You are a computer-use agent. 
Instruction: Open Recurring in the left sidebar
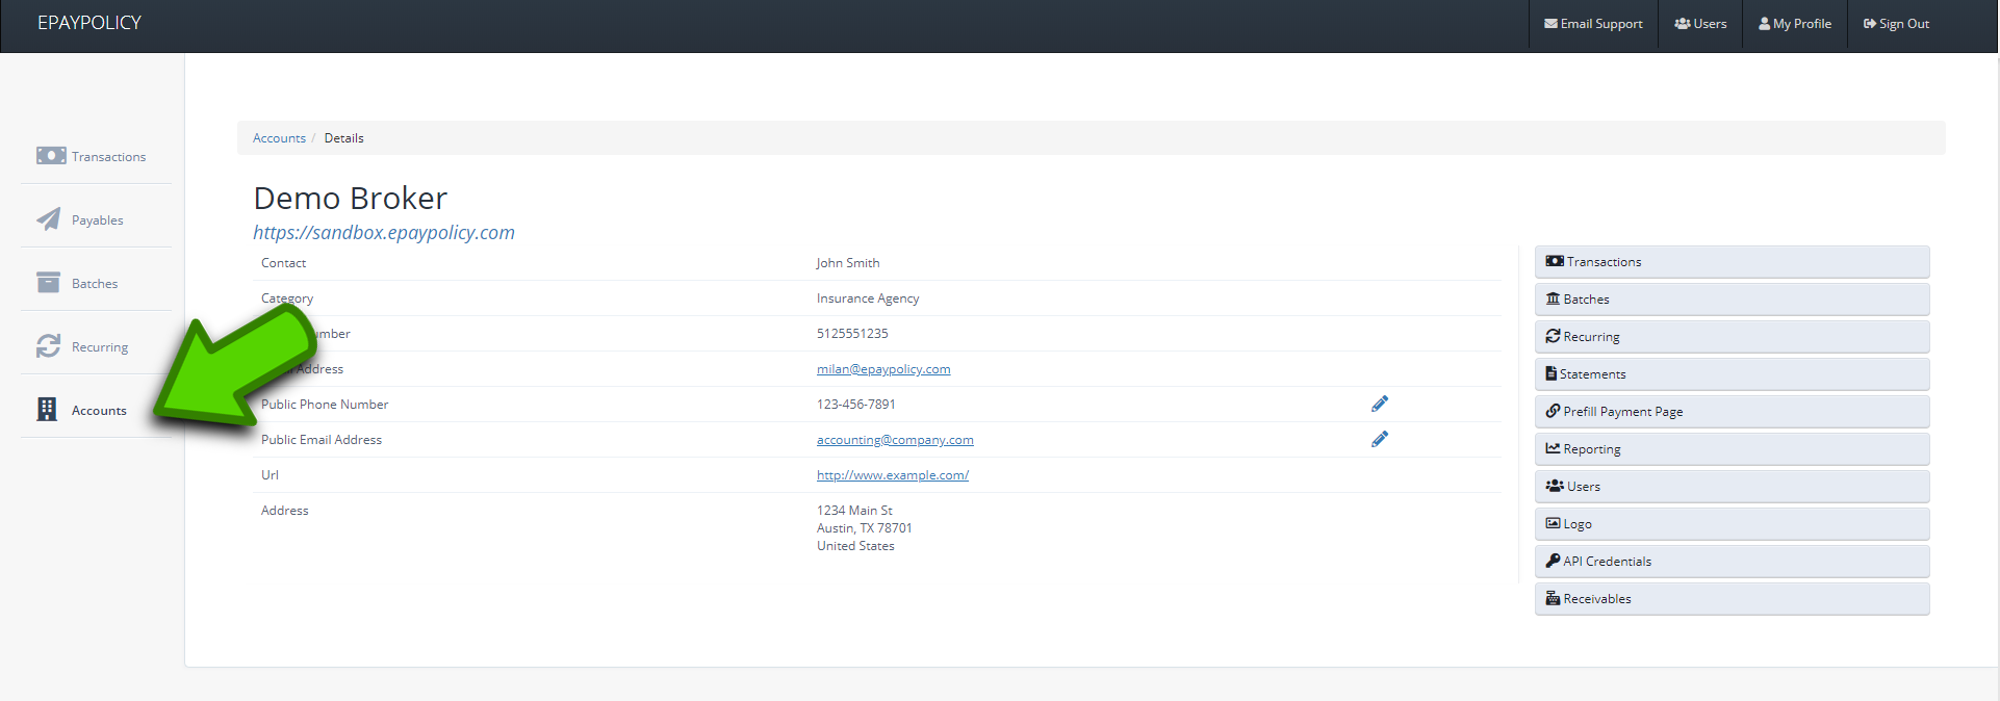coord(82,347)
